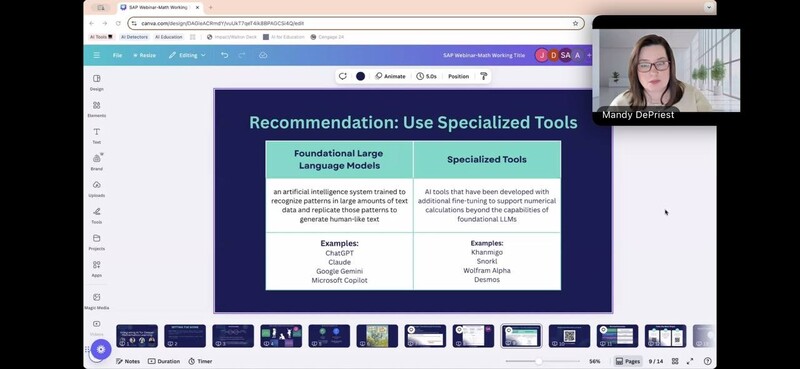
Task: Open the File menu
Action: (x=117, y=55)
